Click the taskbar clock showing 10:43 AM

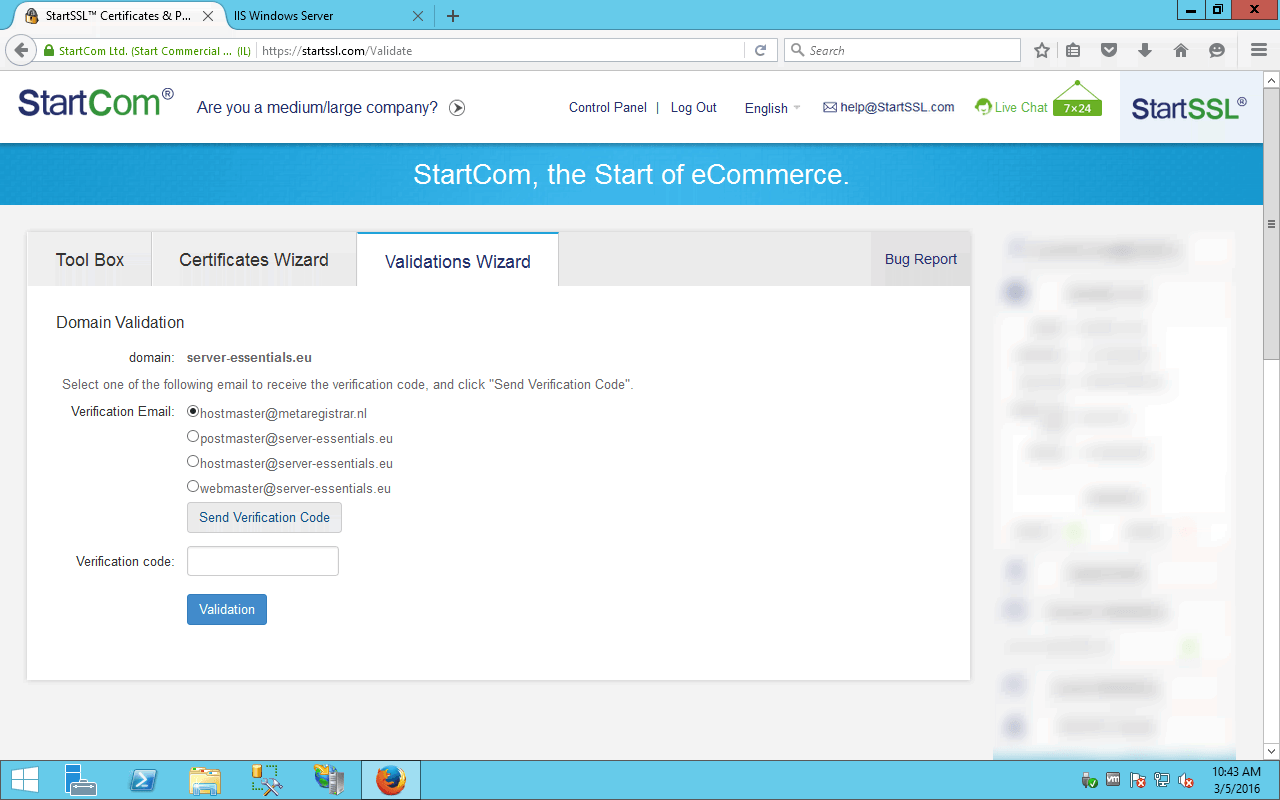pyautogui.click(x=1236, y=780)
